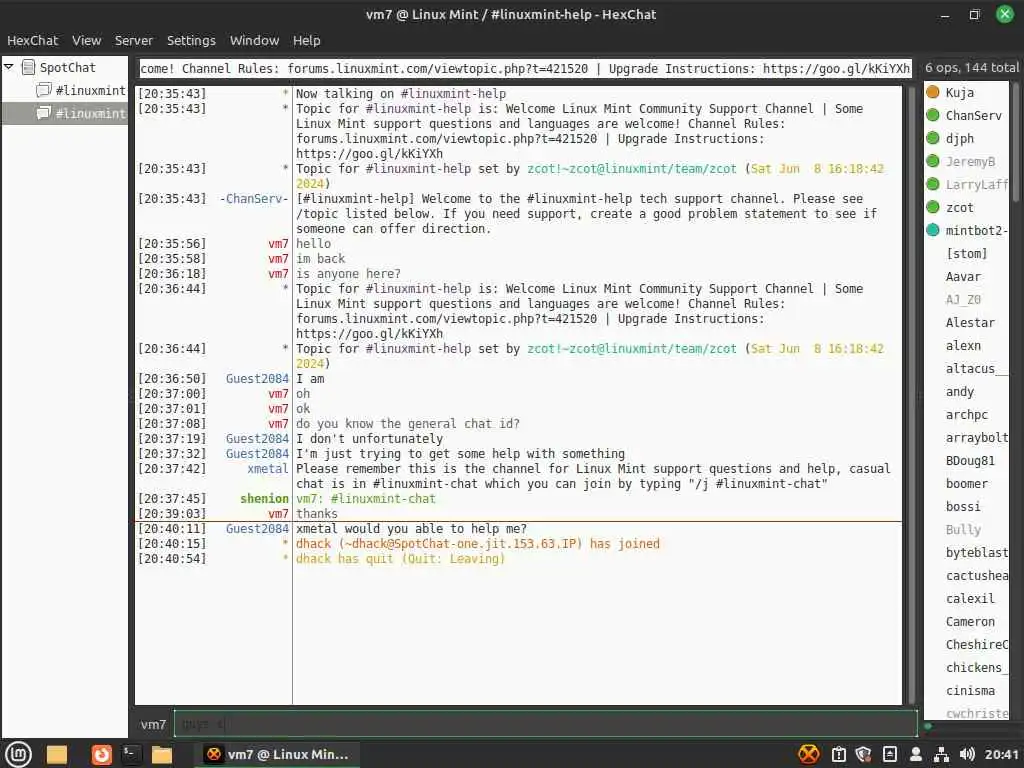1024x768 pixels.
Task: Open the Update Manager shield tray icon
Action: click(x=863, y=754)
